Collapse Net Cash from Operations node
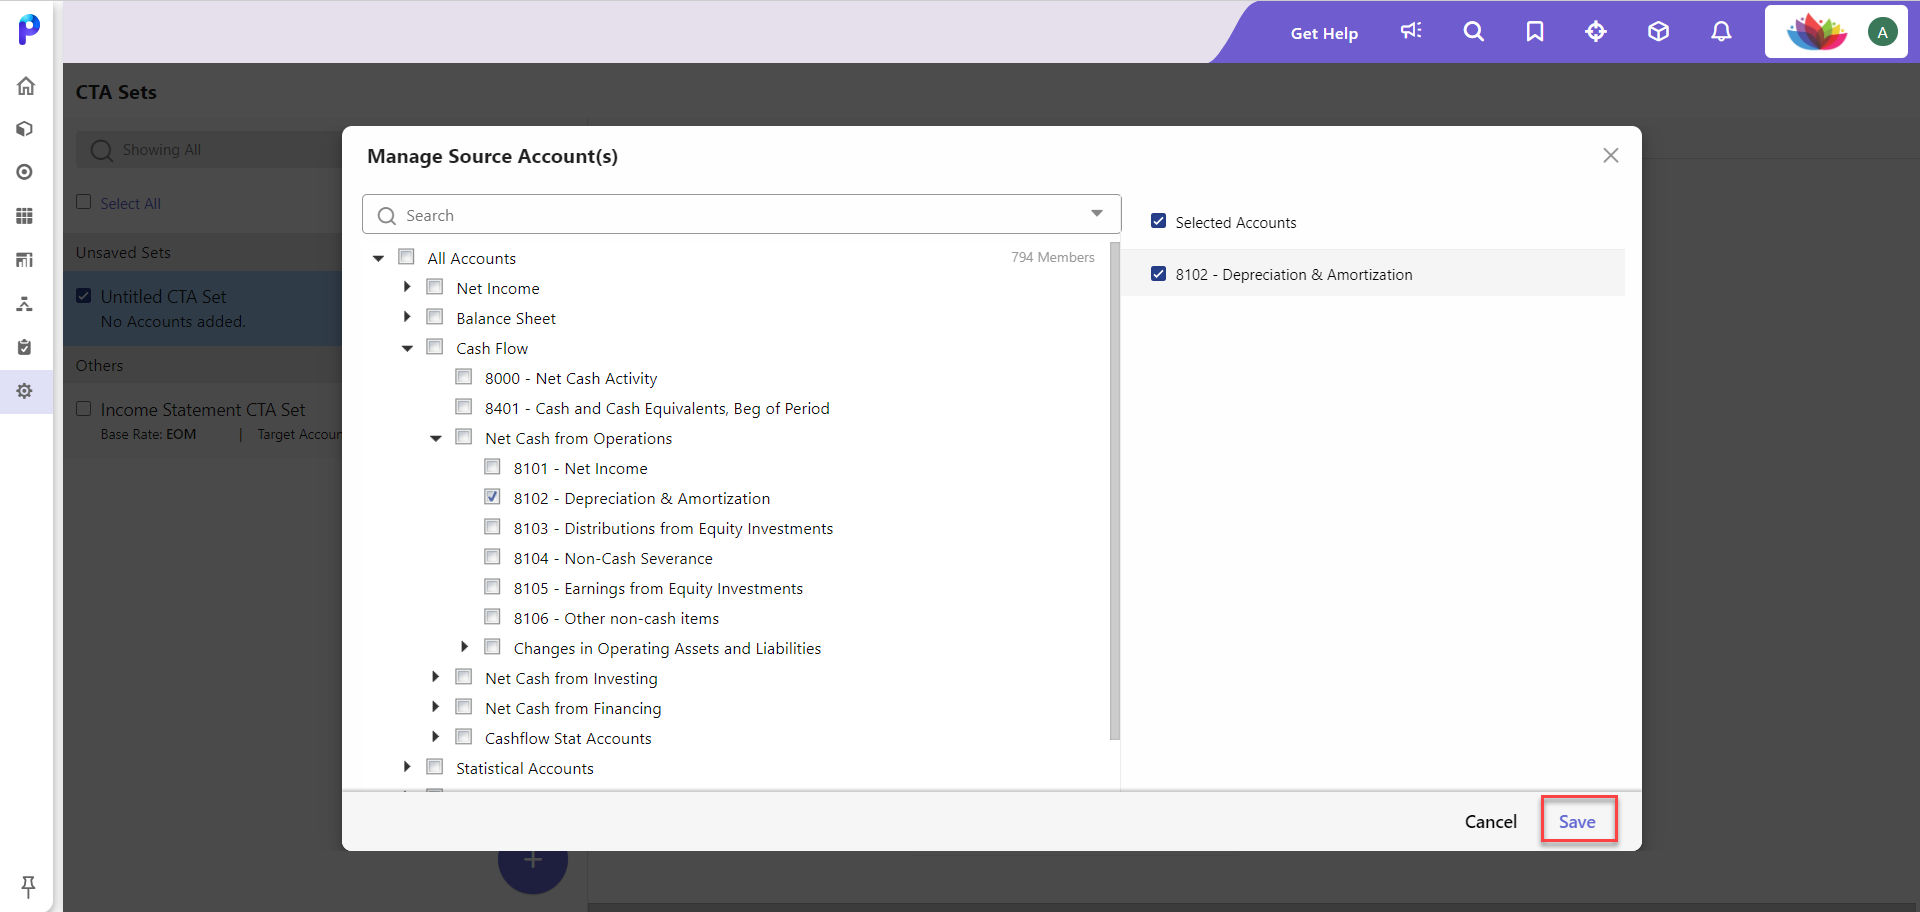This screenshot has width=1920, height=912. pyautogui.click(x=436, y=438)
